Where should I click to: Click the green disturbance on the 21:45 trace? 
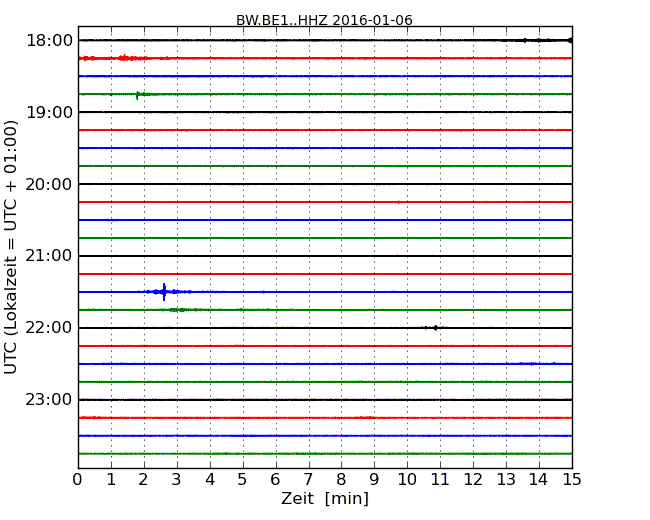click(x=177, y=310)
